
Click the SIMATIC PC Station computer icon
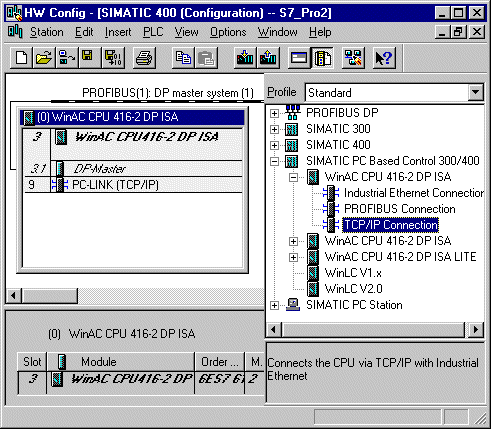tap(293, 305)
